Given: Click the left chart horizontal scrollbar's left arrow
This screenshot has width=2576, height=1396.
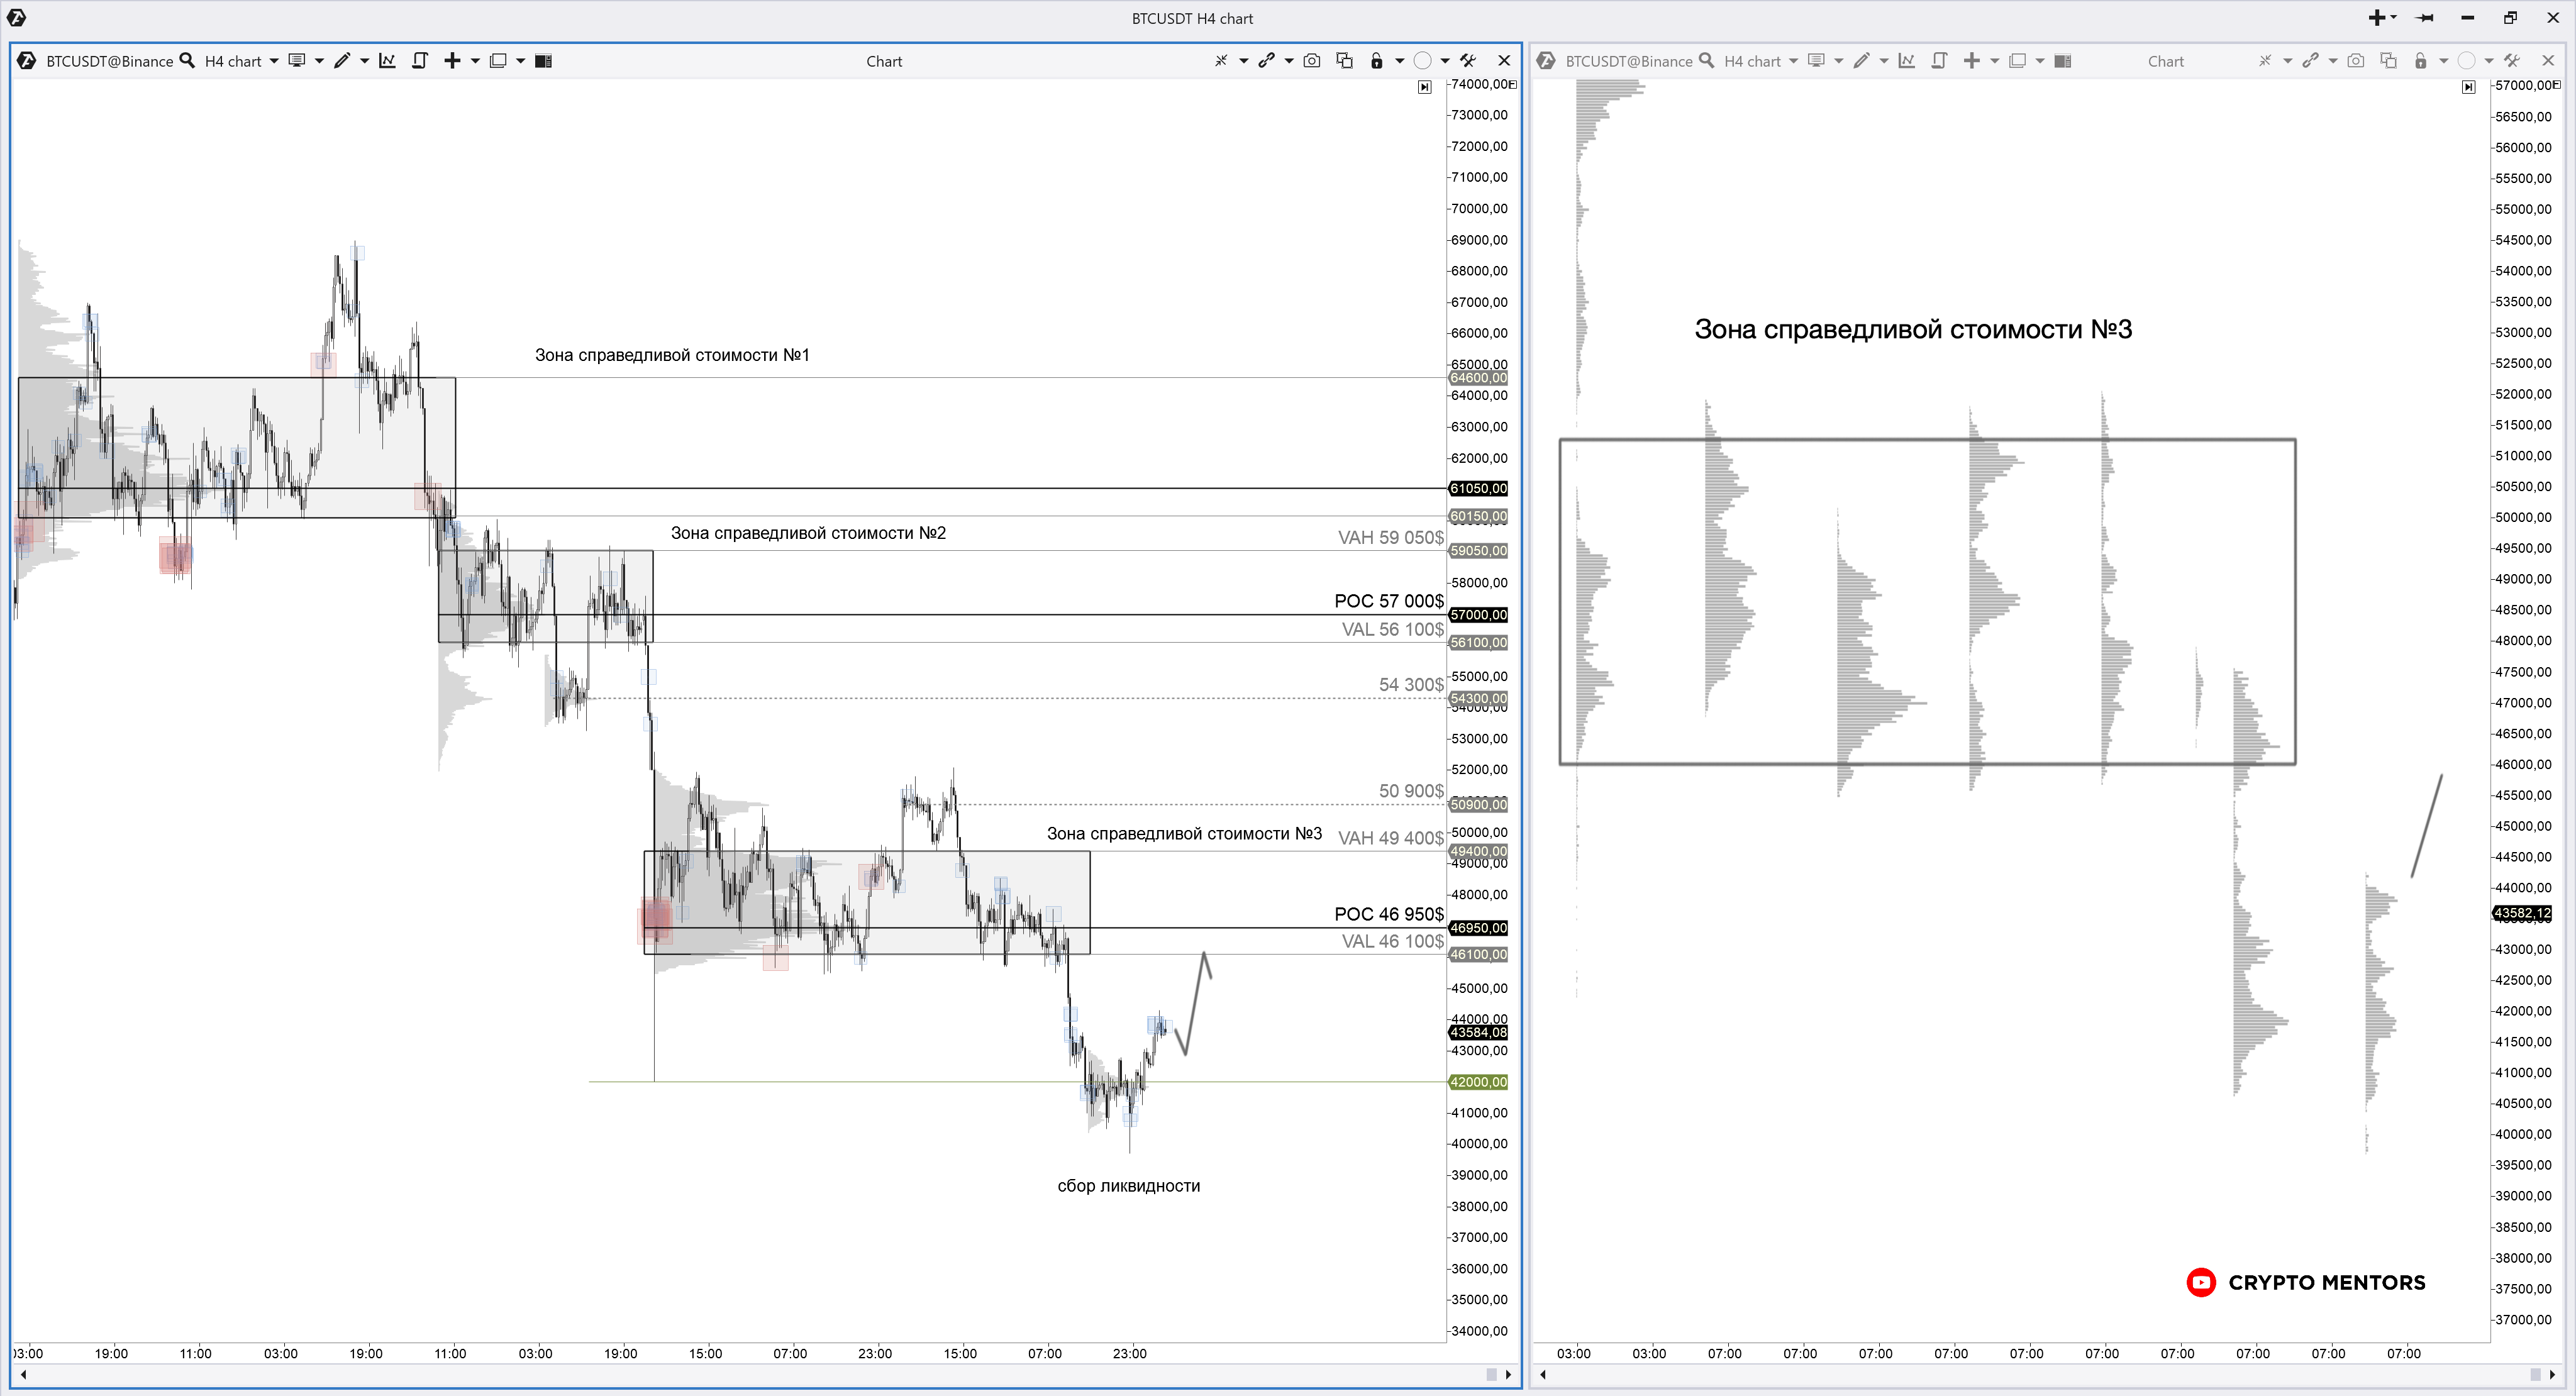Looking at the screenshot, I should click(23, 1374).
